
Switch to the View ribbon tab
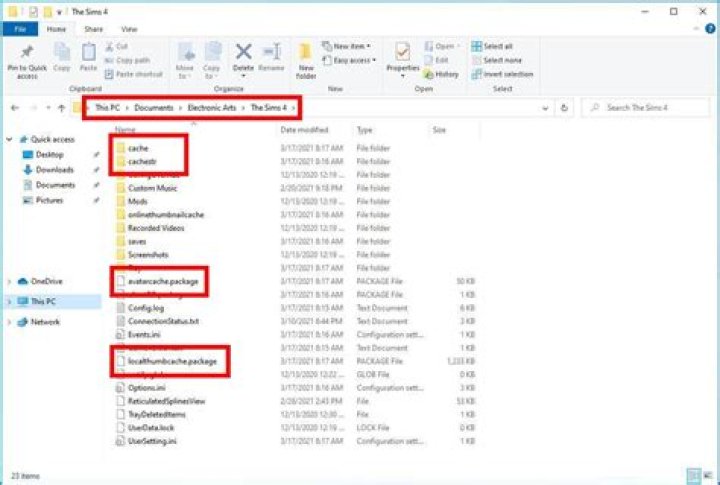click(x=129, y=29)
